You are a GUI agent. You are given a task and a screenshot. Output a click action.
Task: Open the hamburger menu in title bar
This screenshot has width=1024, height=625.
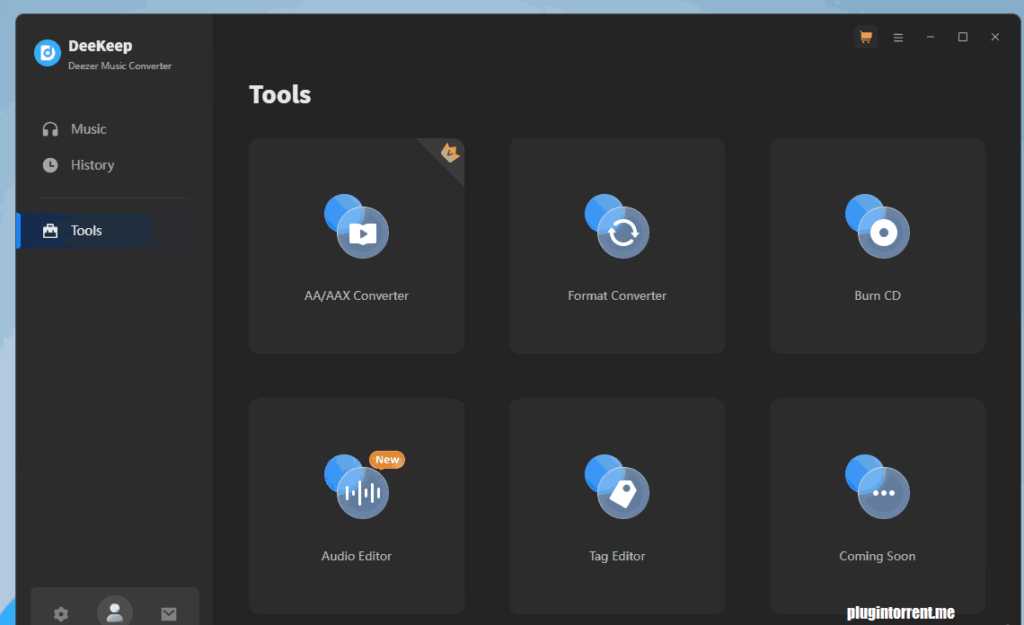(898, 37)
